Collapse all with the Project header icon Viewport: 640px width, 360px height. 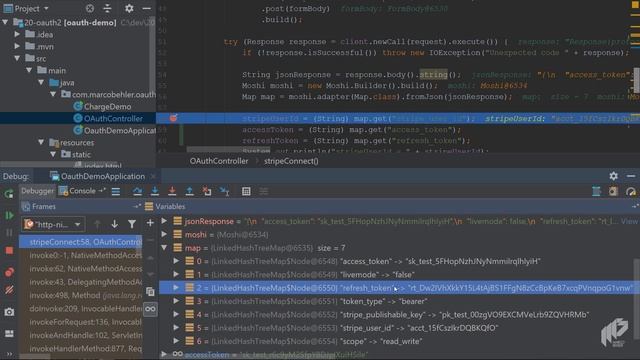point(107,8)
